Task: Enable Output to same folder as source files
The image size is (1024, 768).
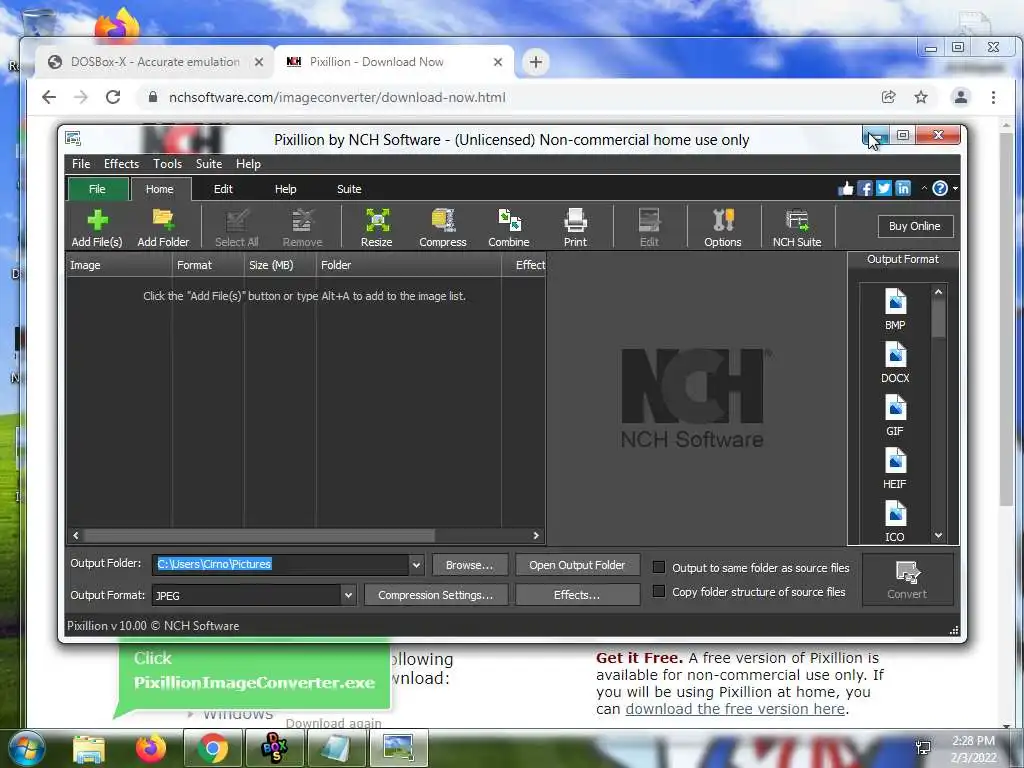Action: tap(659, 568)
